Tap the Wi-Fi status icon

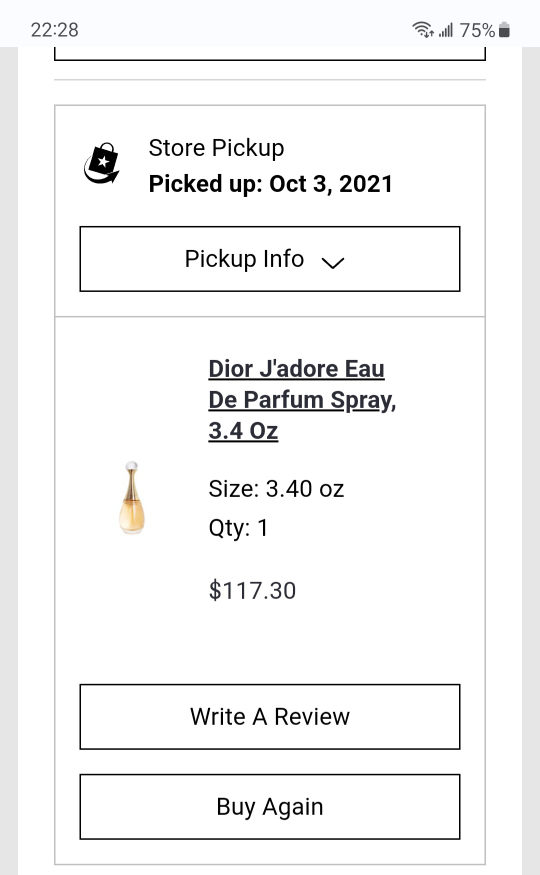click(423, 29)
